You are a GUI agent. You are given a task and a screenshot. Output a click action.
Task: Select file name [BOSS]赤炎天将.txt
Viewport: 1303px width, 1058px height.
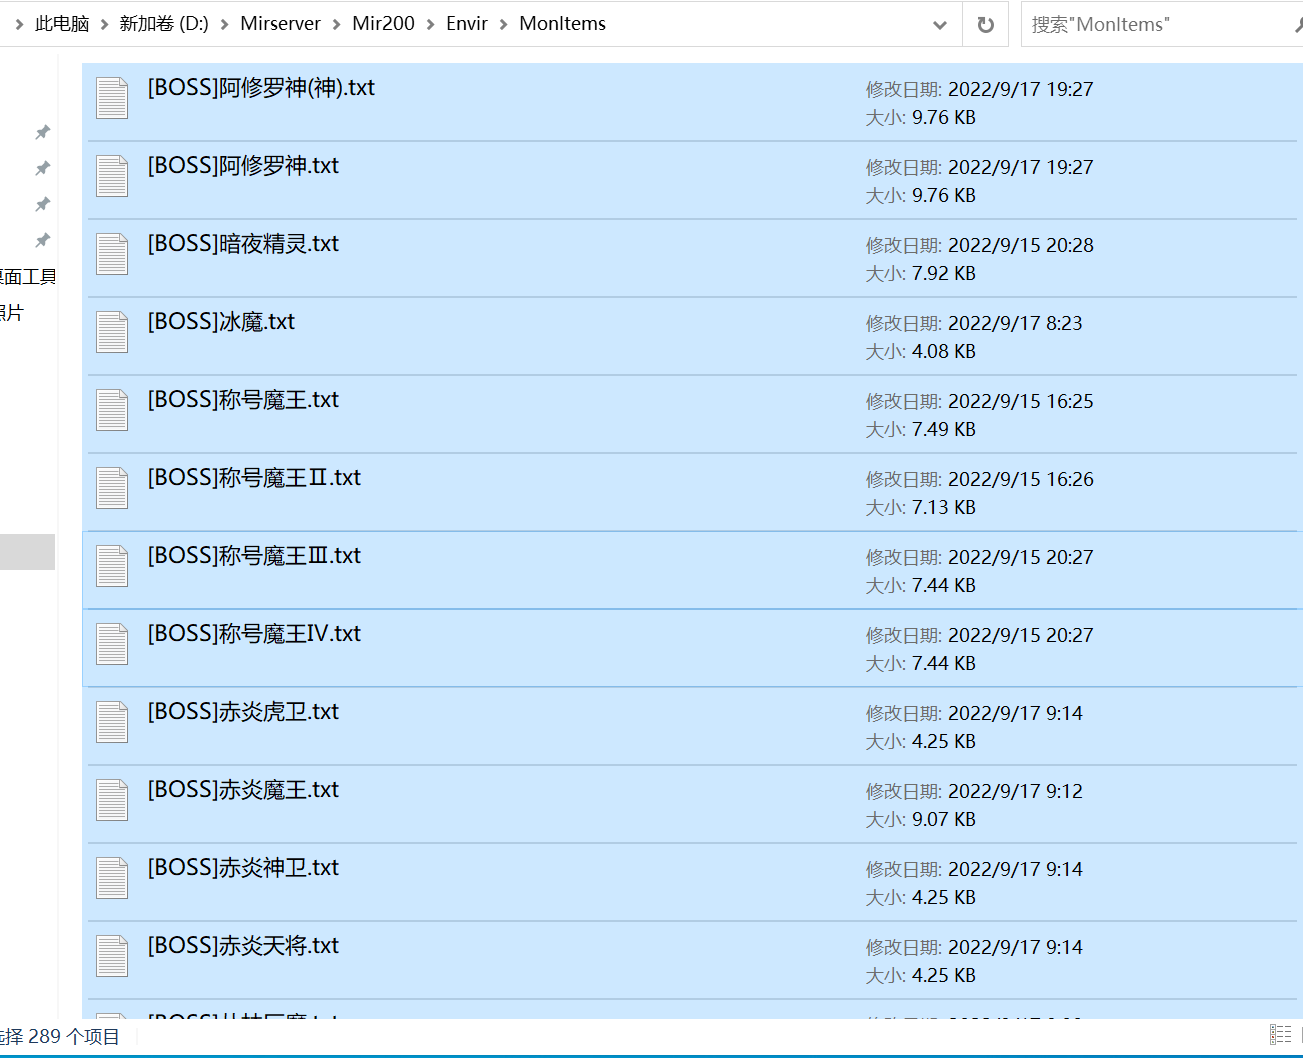(243, 946)
